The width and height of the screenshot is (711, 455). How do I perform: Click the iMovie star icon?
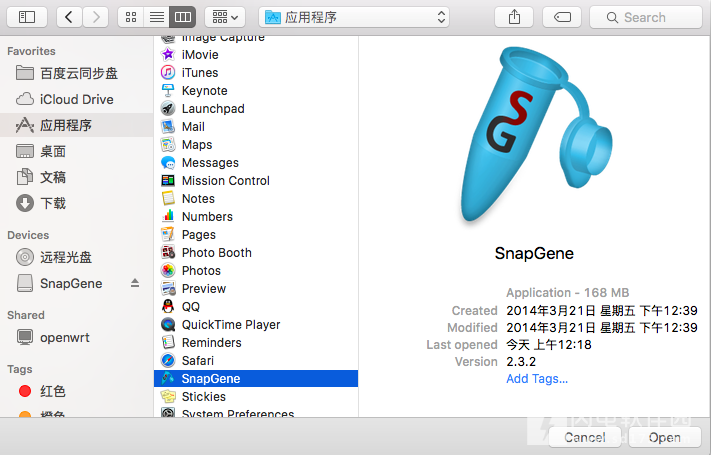[x=168, y=54]
